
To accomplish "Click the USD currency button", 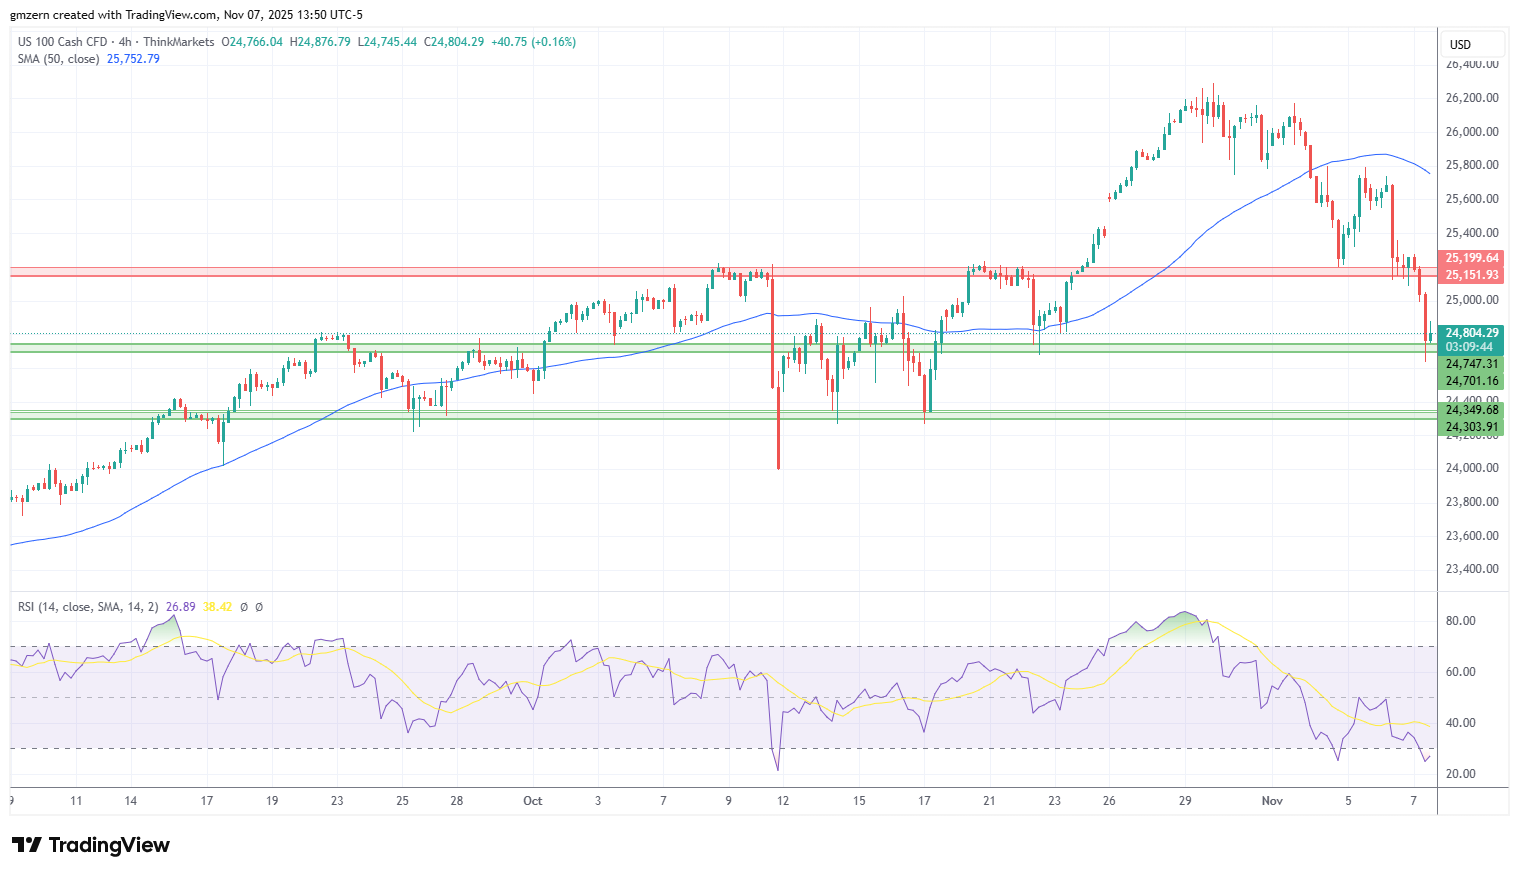I will click(x=1472, y=44).
